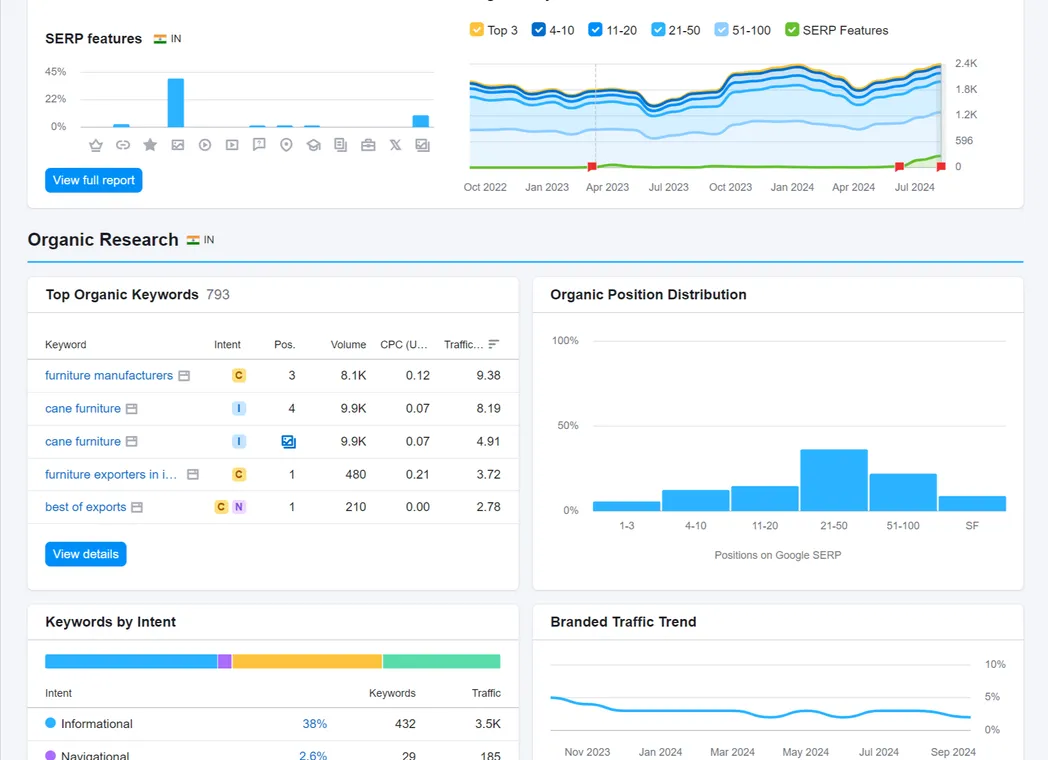Click the Volume column header
The height and width of the screenshot is (760, 1048).
click(348, 345)
